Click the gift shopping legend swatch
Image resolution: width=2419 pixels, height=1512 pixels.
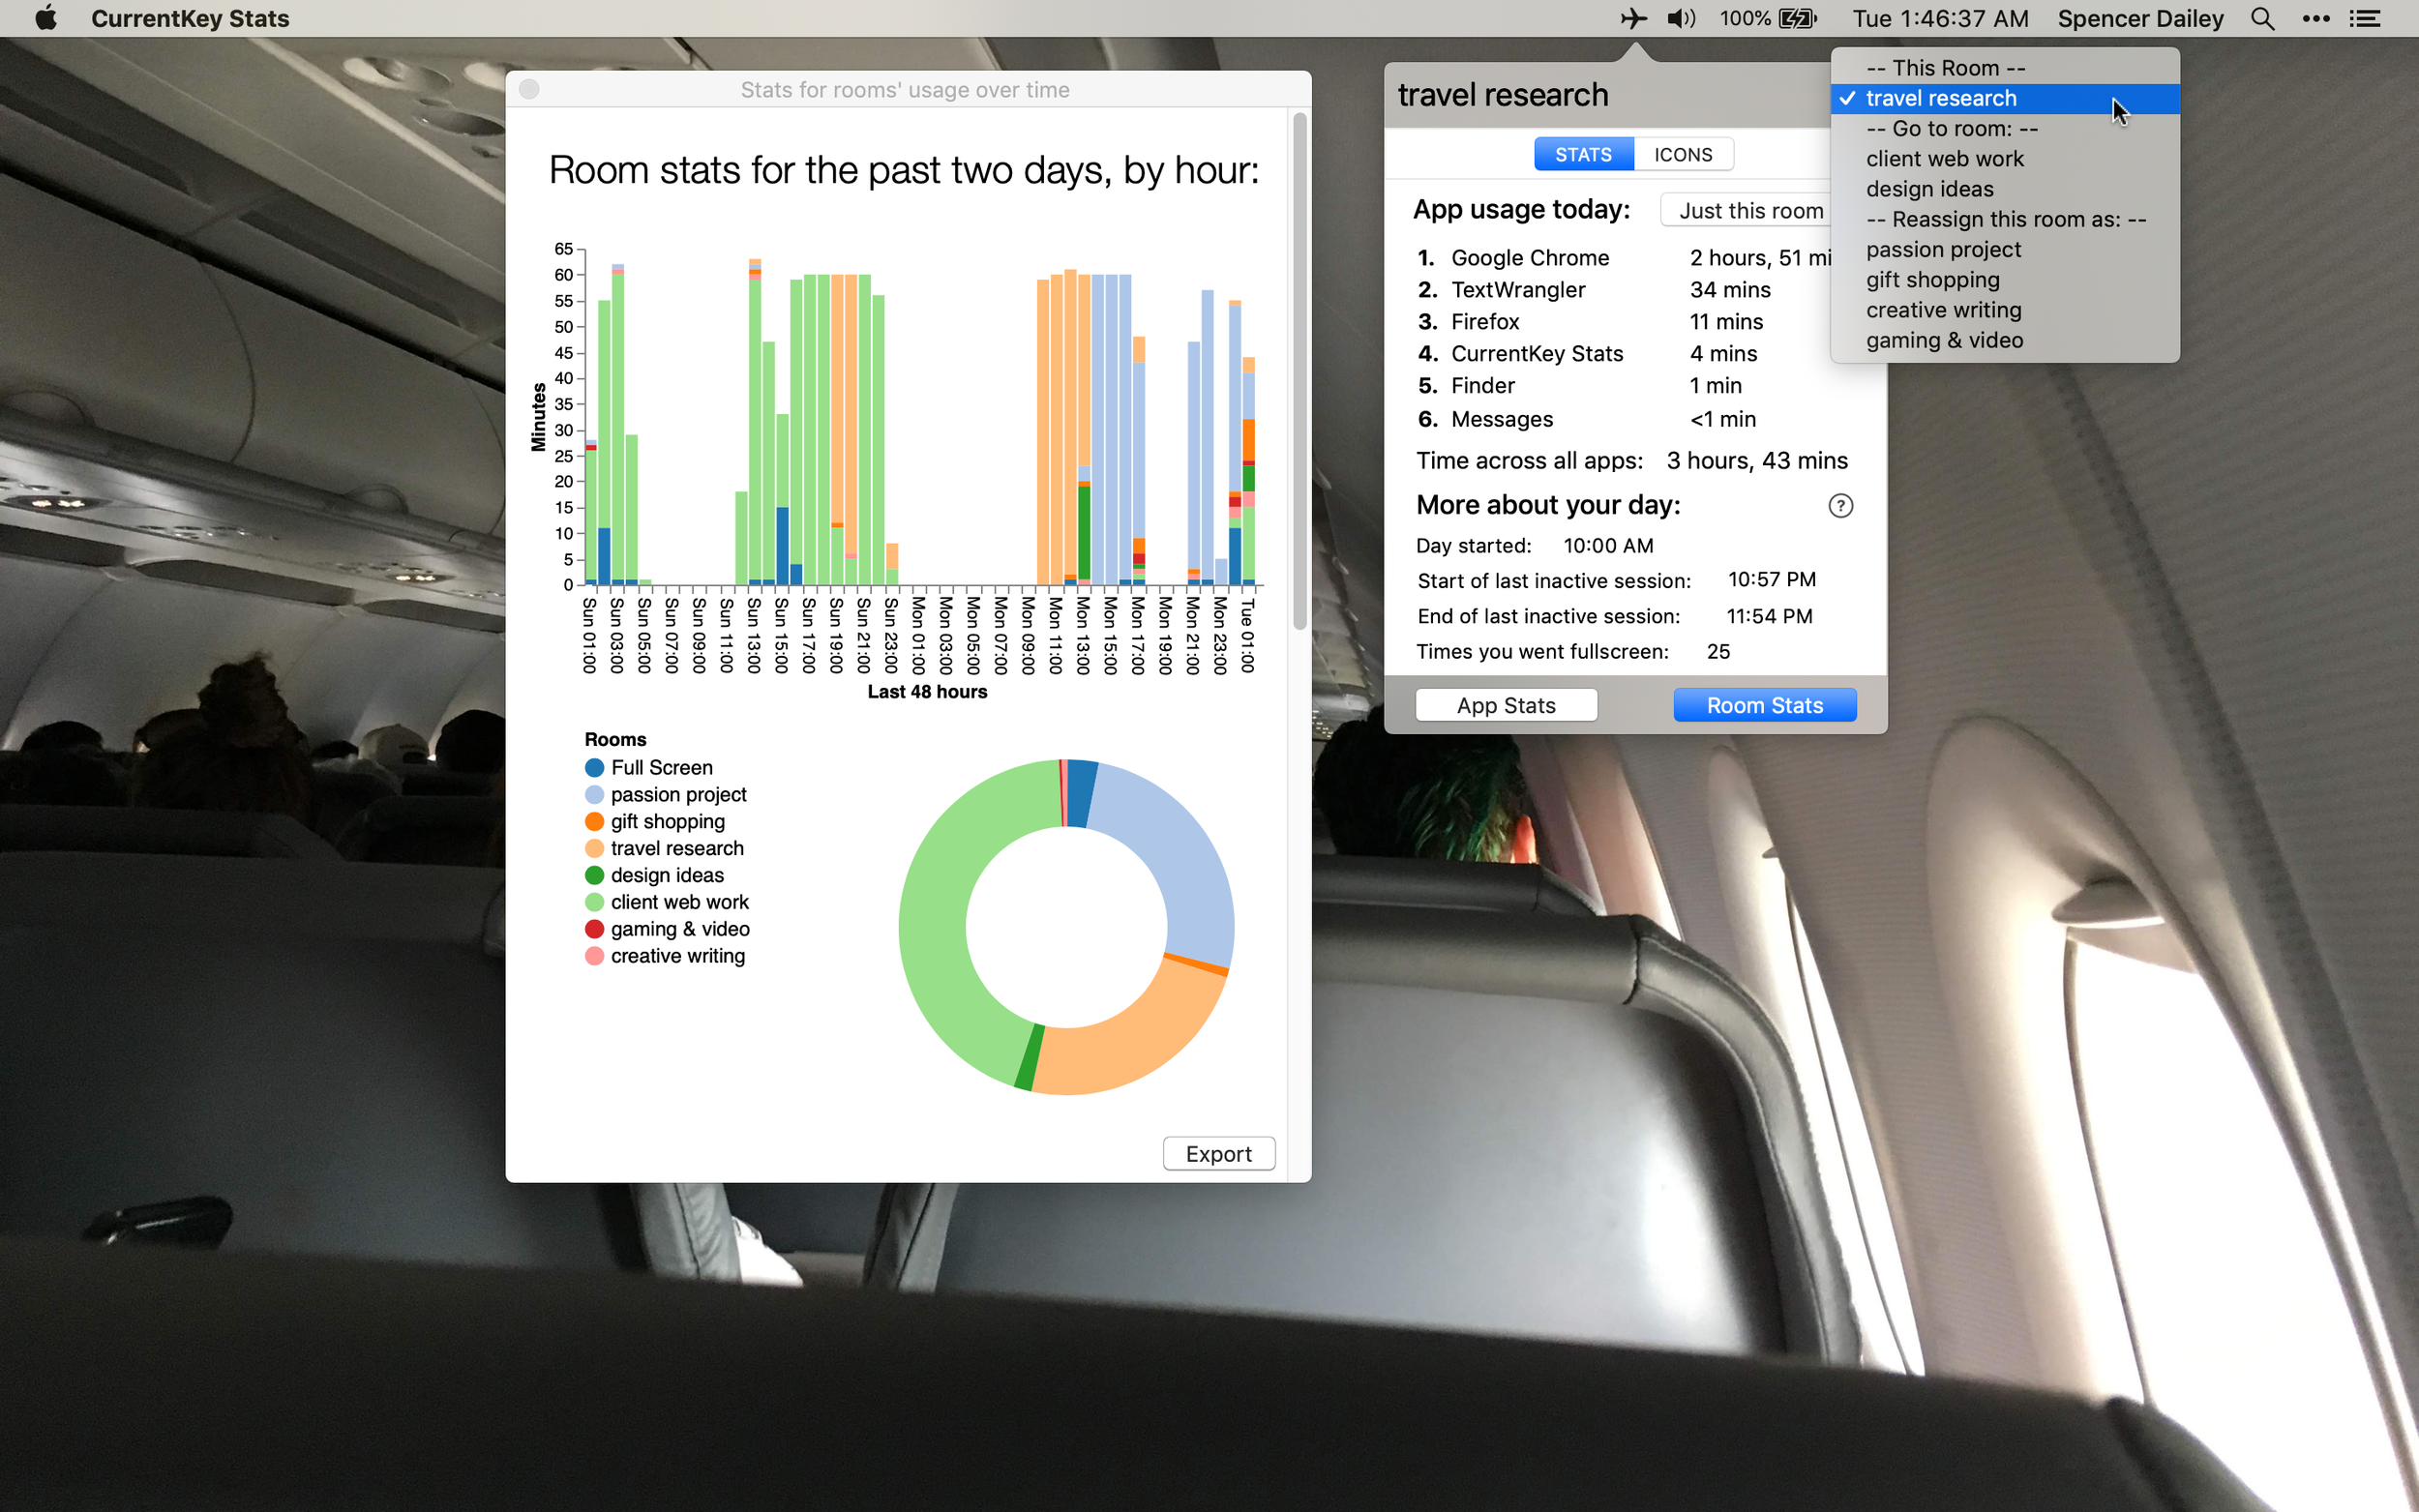coord(594,822)
